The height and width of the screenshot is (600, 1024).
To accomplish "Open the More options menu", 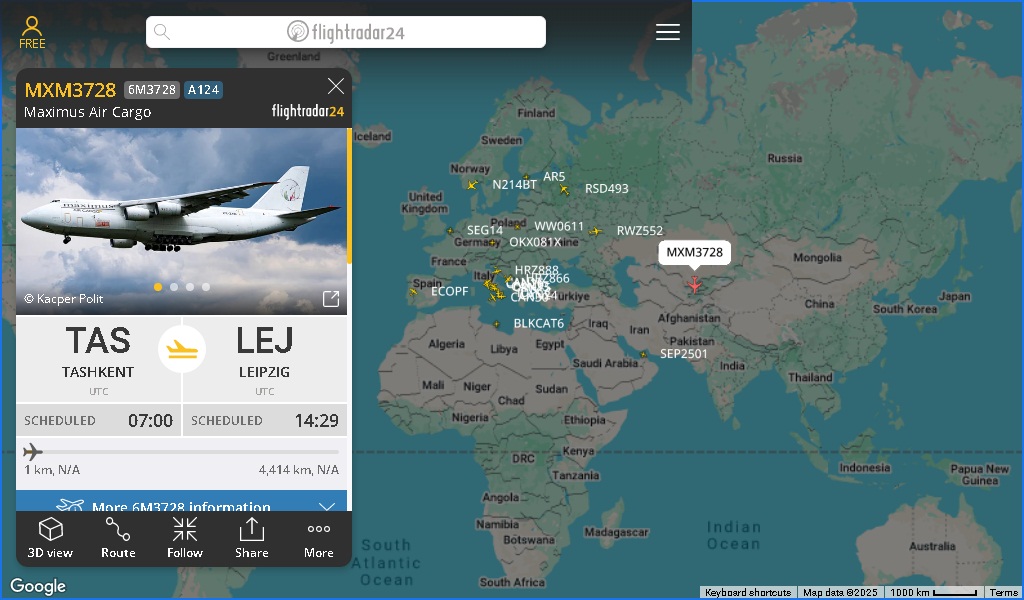I will (x=319, y=538).
